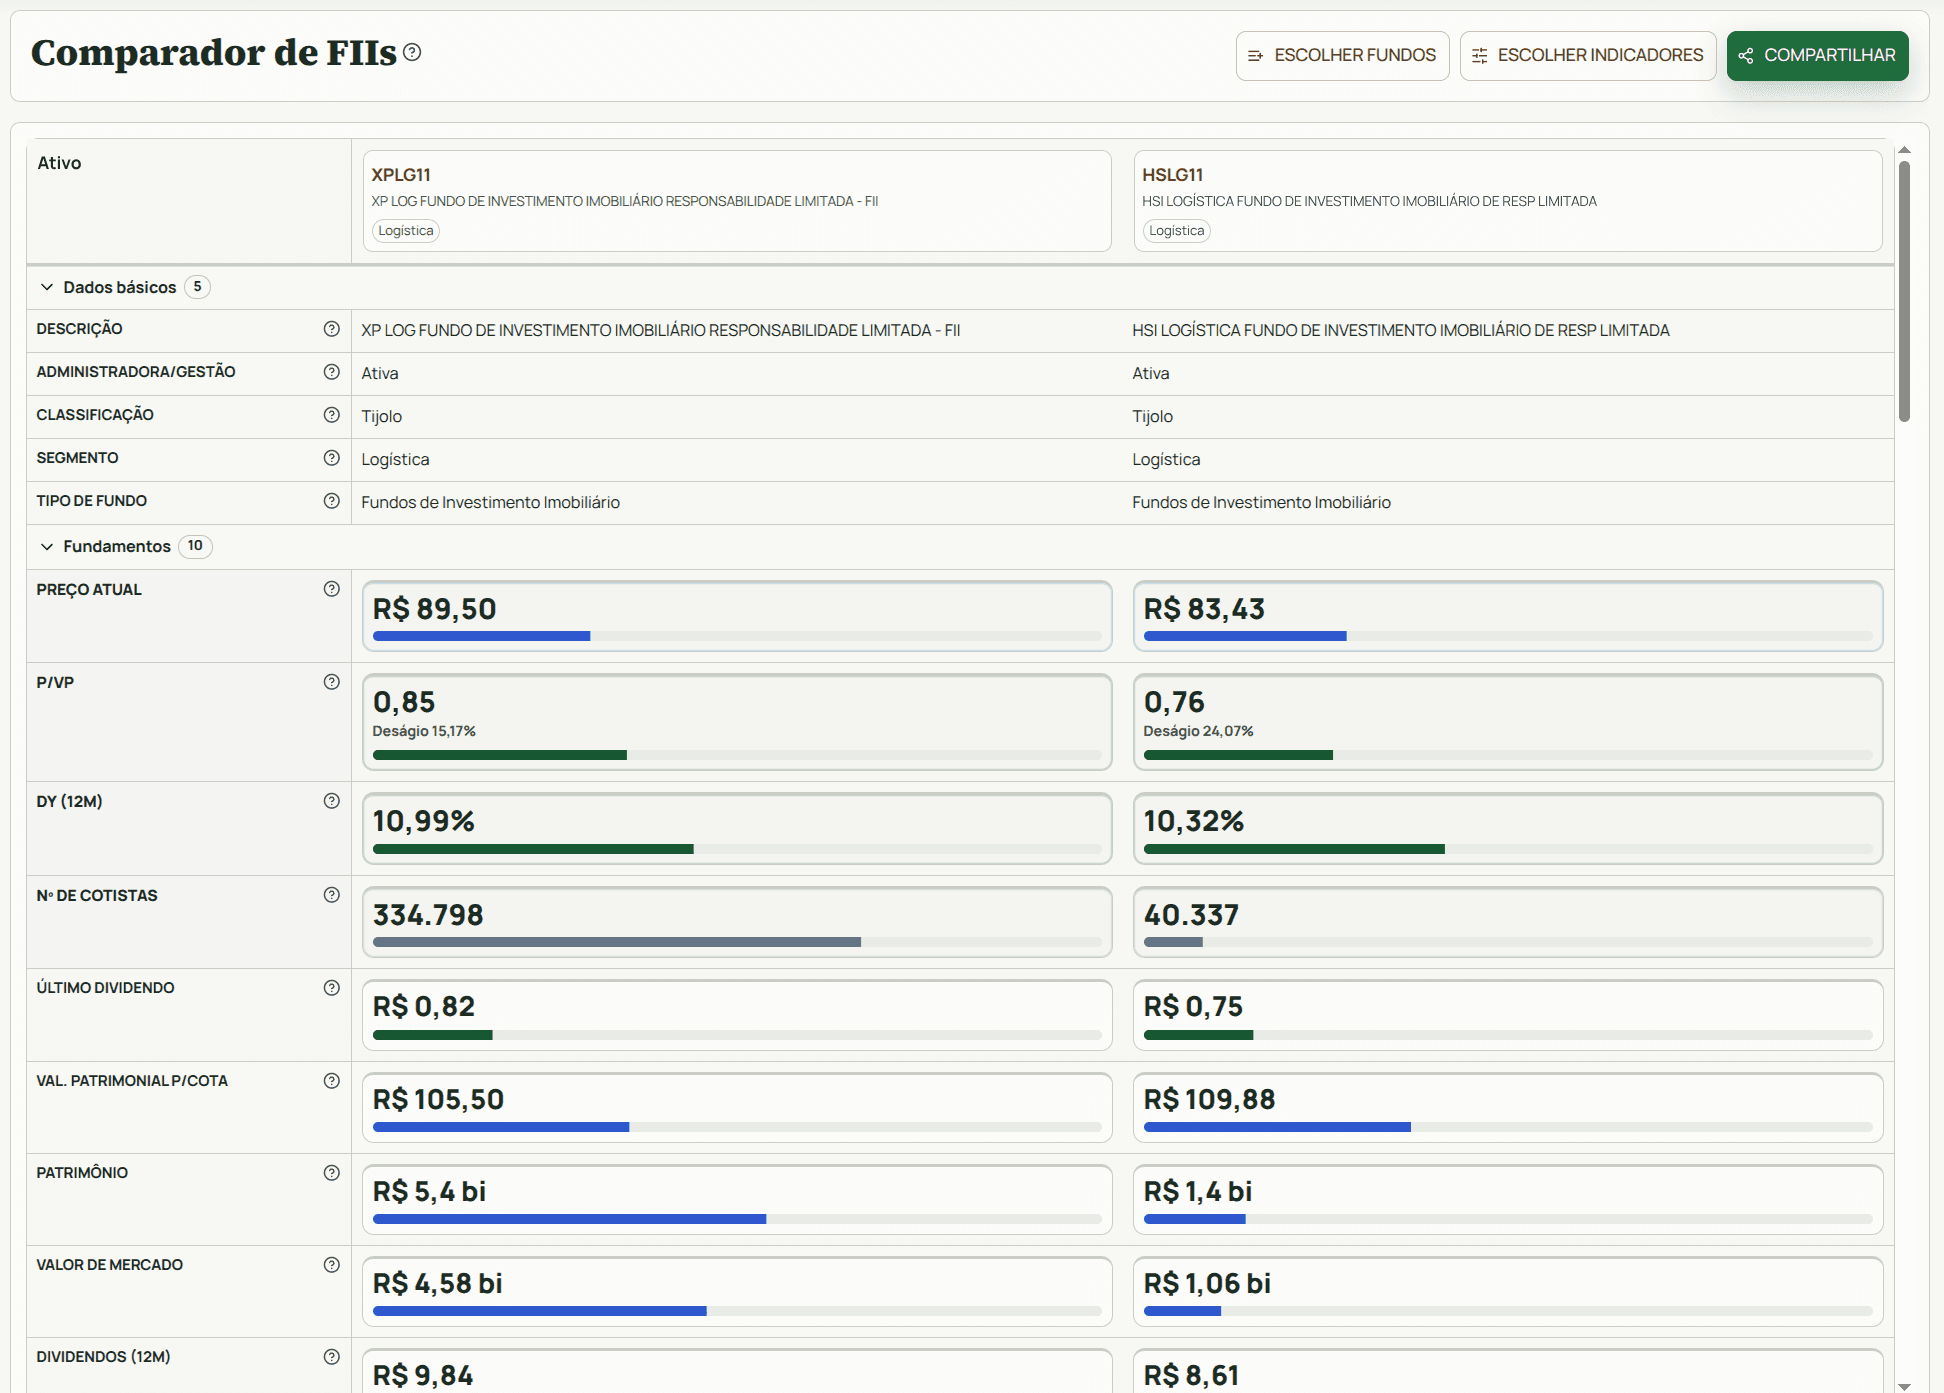Image resolution: width=1944 pixels, height=1393 pixels.
Task: Click the XPLG11 market value R$ 4,58 bi
Action: [437, 1284]
